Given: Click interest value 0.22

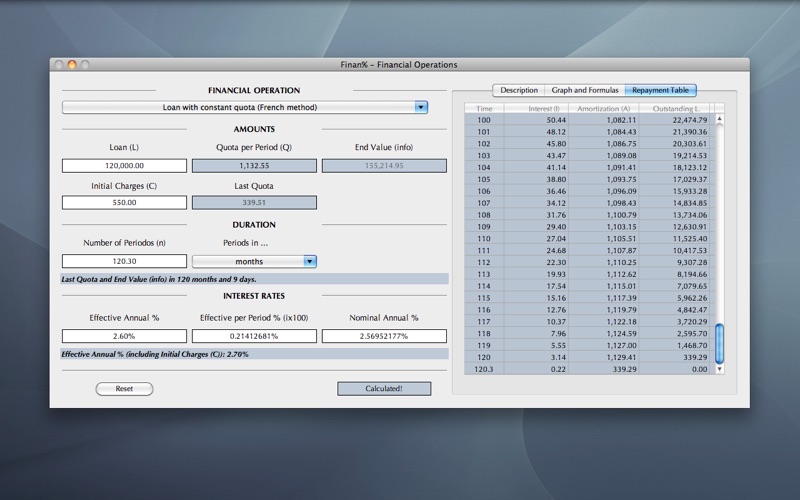Looking at the screenshot, I should coord(558,369).
